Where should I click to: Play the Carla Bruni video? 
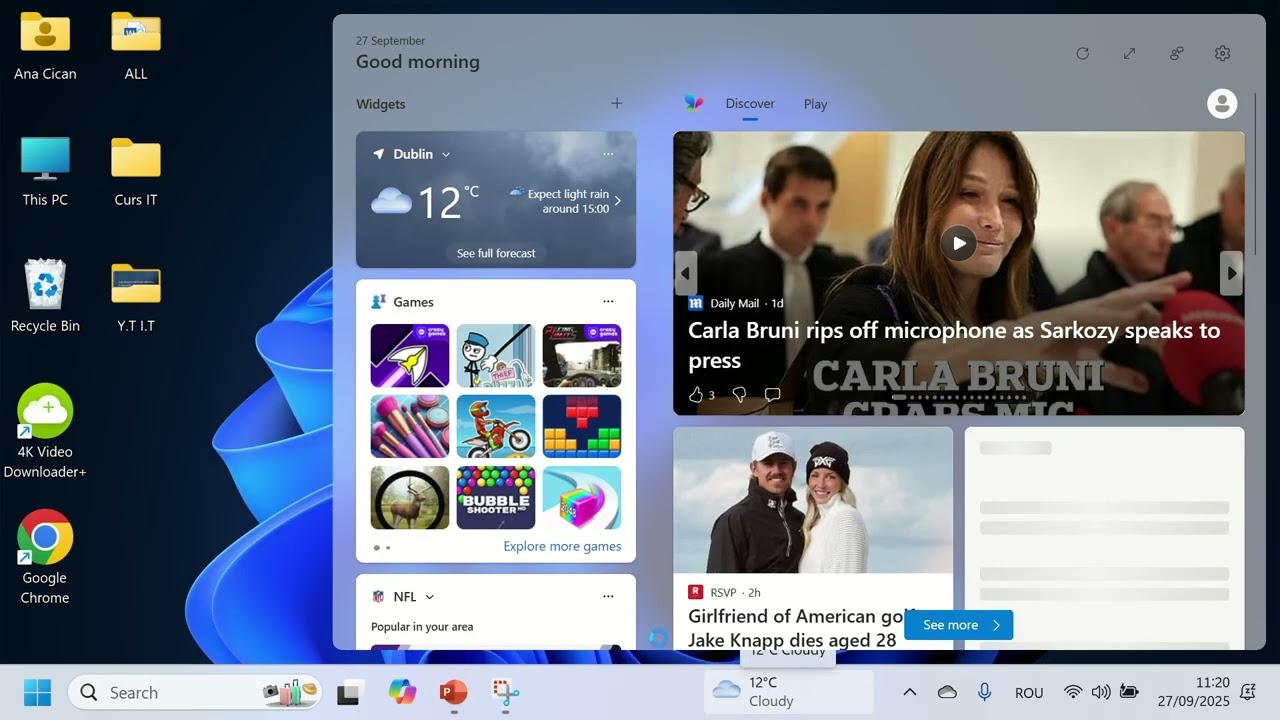pyautogui.click(x=958, y=243)
